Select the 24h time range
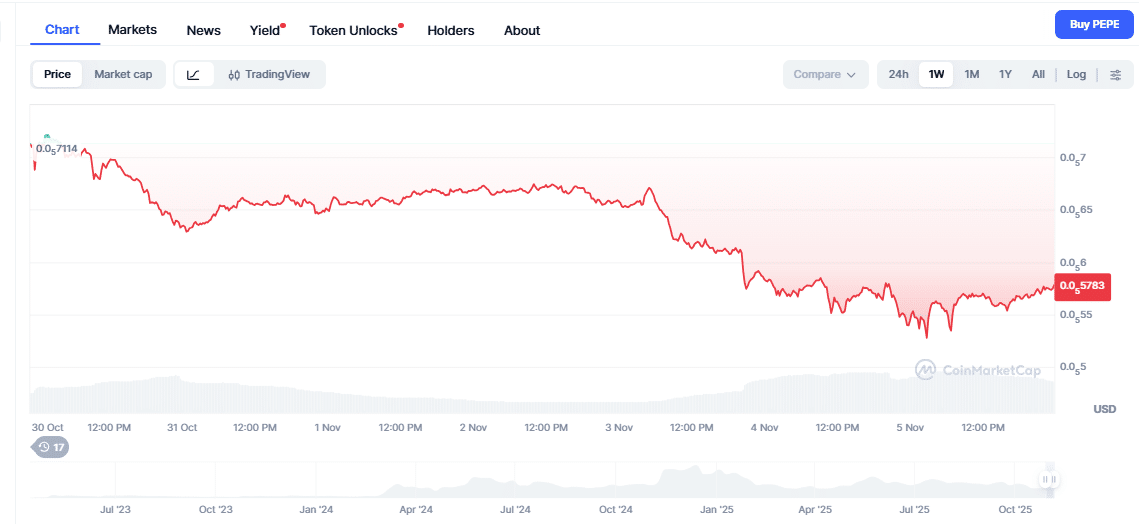The width and height of the screenshot is (1139, 524). [898, 74]
